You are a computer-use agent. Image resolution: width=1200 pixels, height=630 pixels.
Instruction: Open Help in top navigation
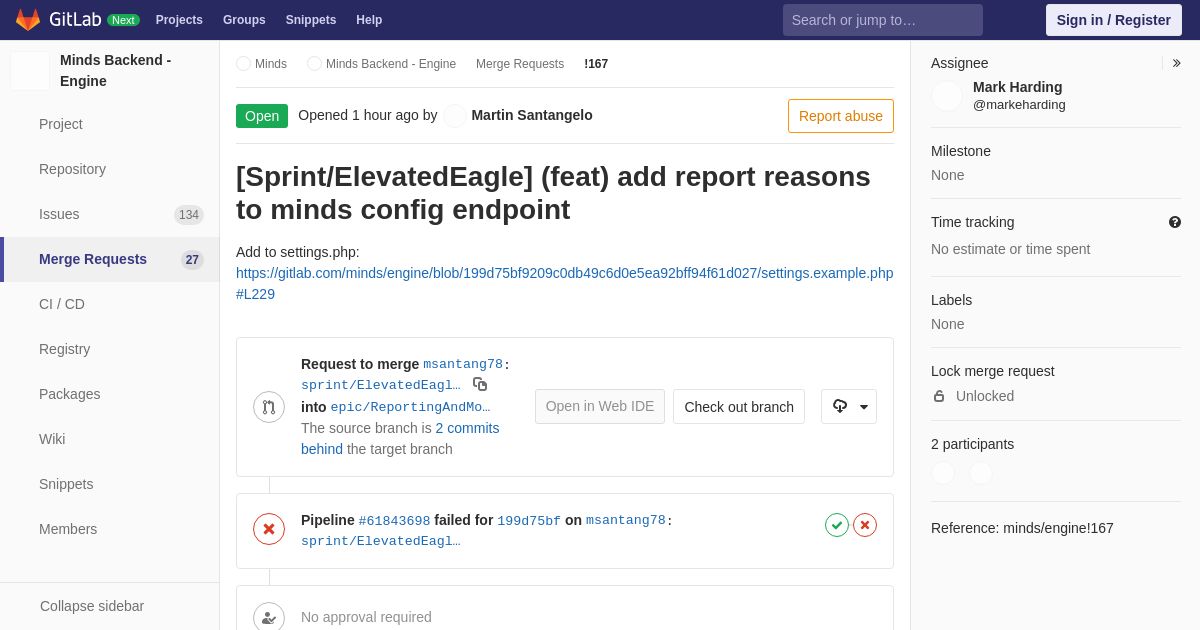pyautogui.click(x=369, y=20)
